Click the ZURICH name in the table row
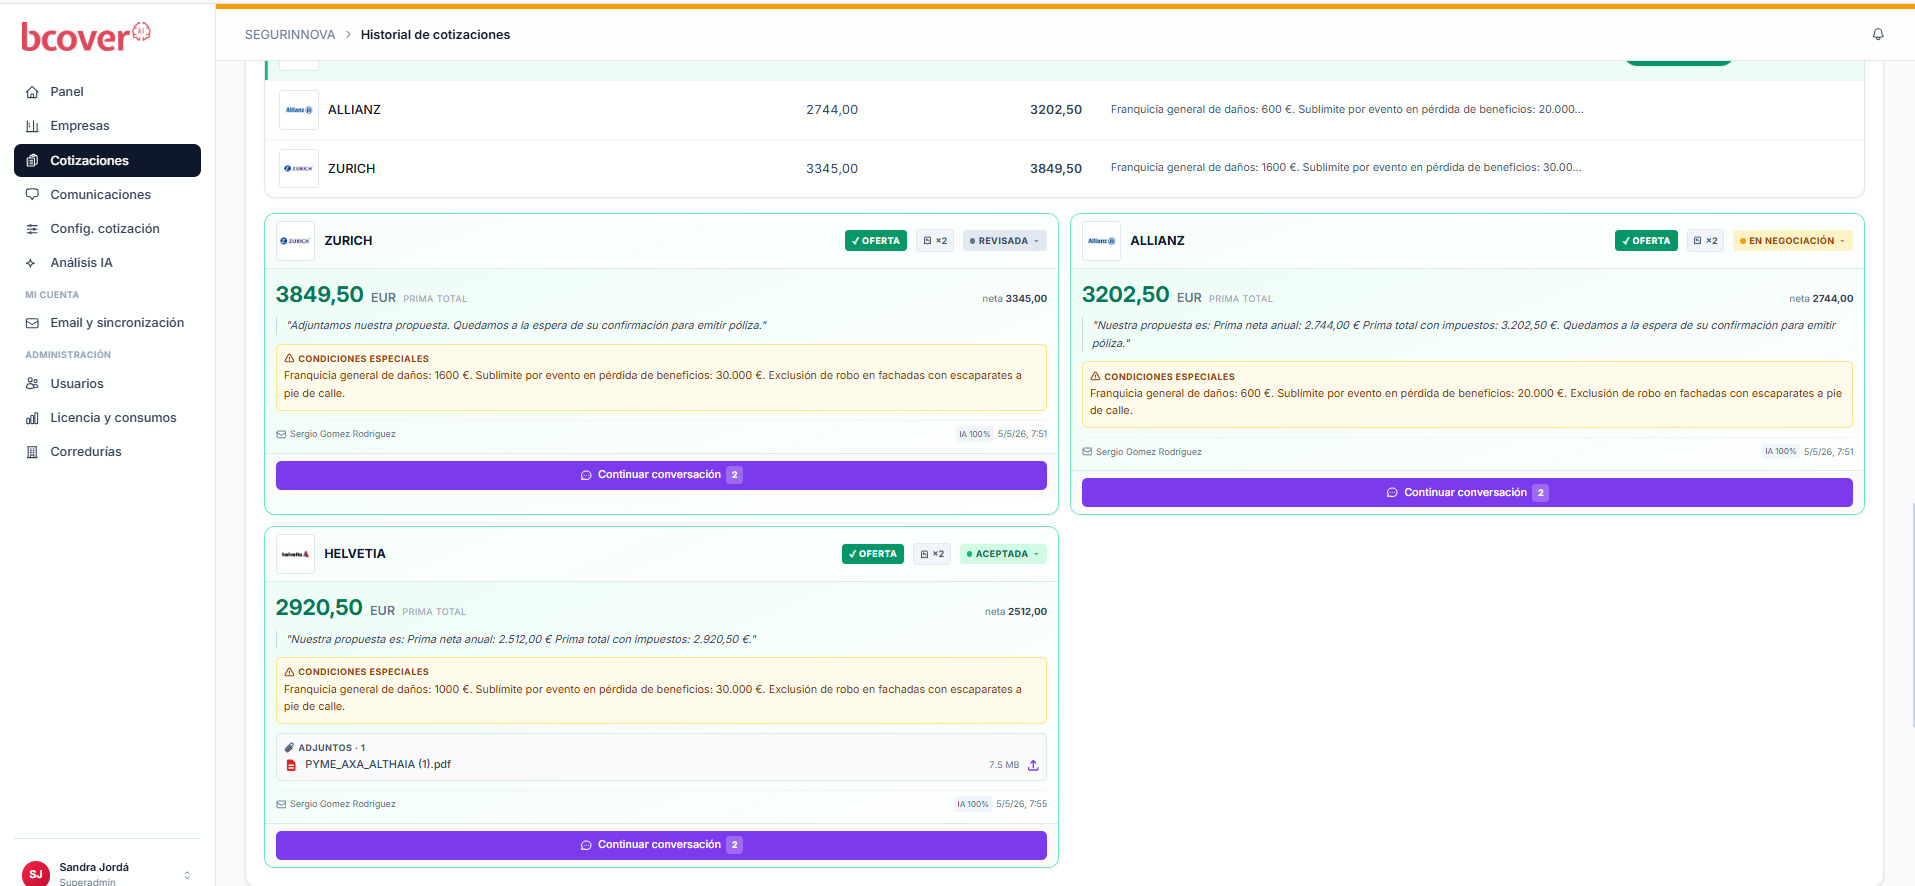Image resolution: width=1915 pixels, height=886 pixels. tap(352, 169)
